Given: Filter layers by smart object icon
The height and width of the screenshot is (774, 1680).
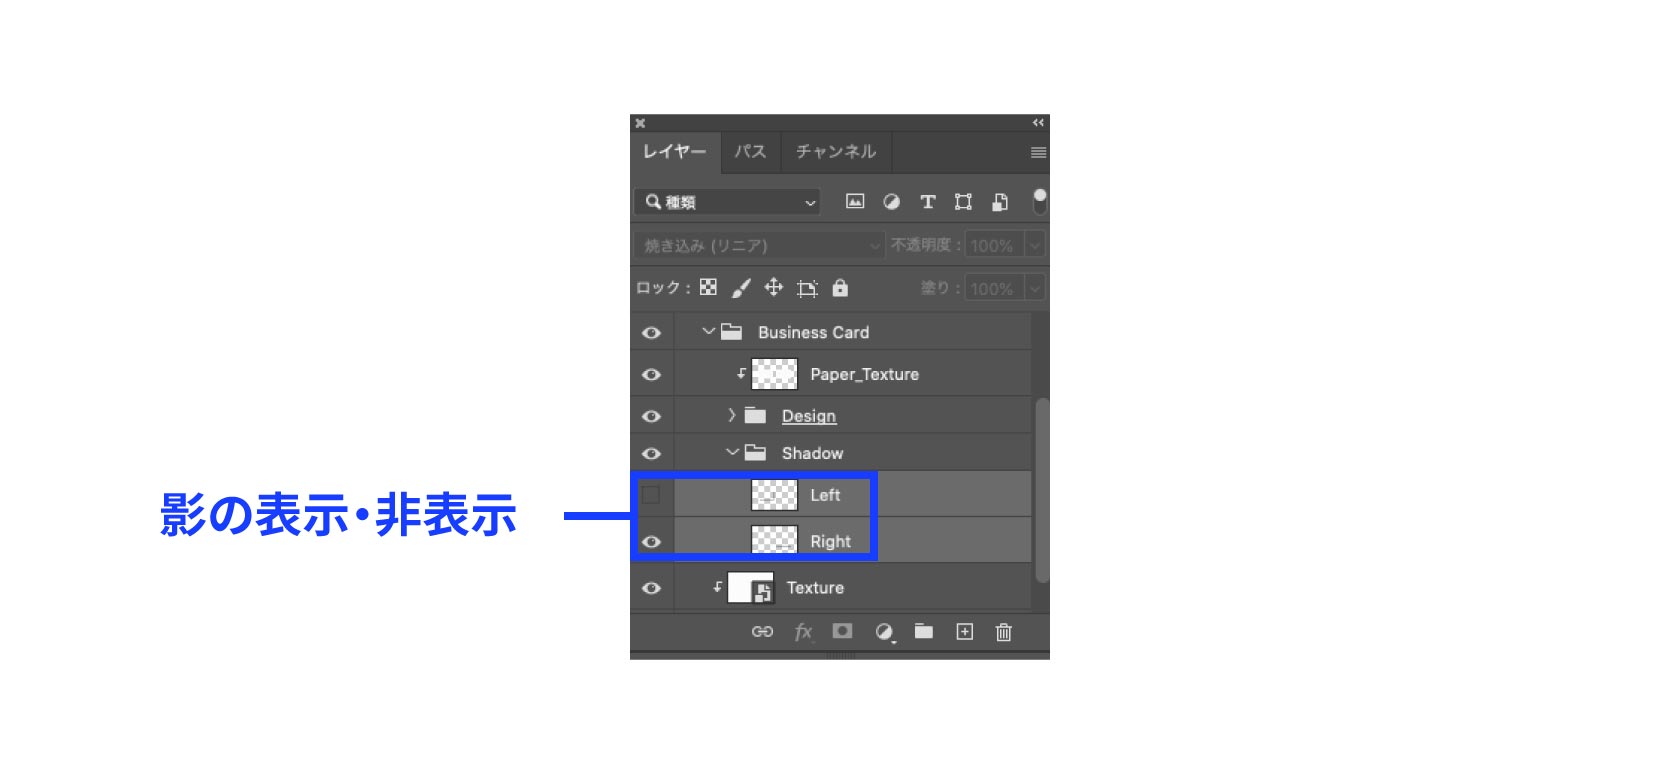Looking at the screenshot, I should click(999, 202).
